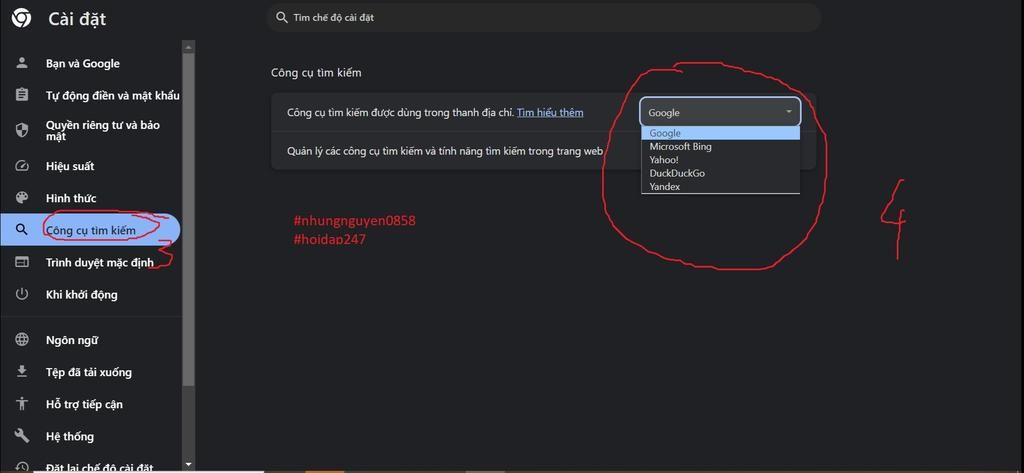Click the person icon beside Bạn và Google
This screenshot has height=473, width=1024.
tap(22, 63)
